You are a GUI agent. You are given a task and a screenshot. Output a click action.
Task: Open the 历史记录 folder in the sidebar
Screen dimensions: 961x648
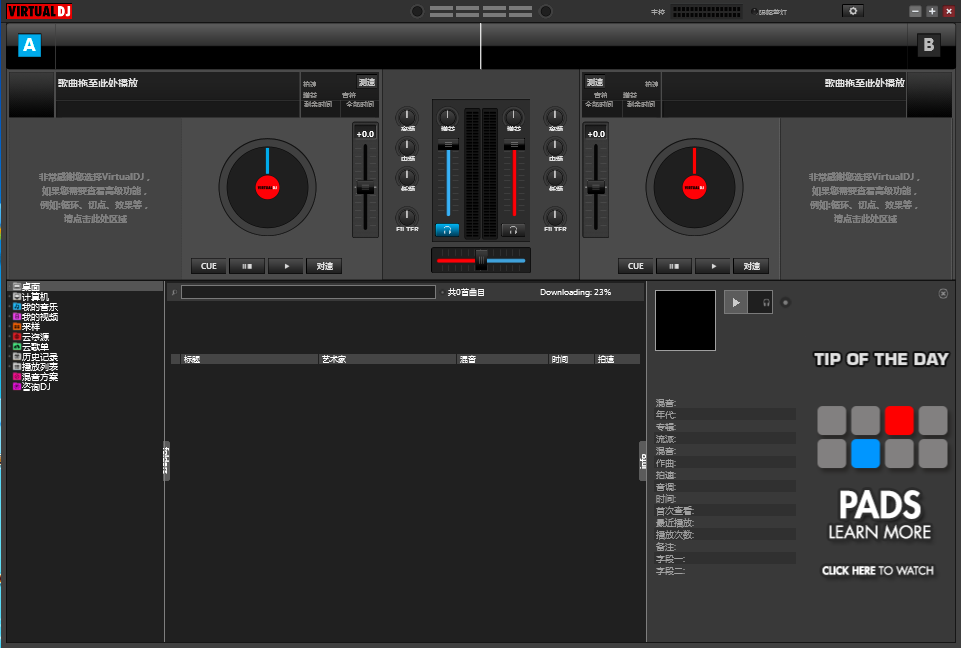pyautogui.click(x=40, y=357)
